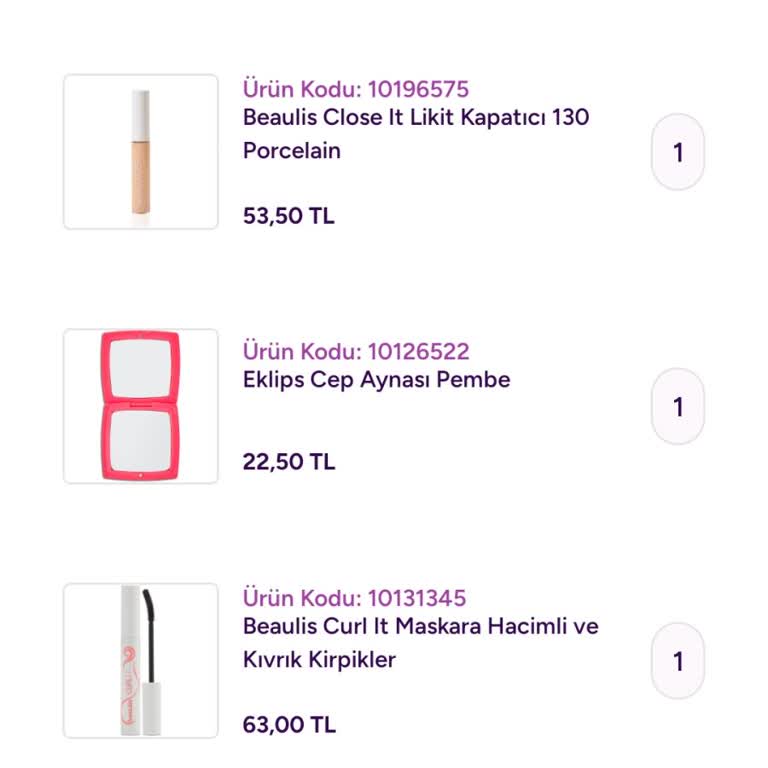Open product code 10131345 link
Screen dimensions: 768x768
tap(354, 598)
